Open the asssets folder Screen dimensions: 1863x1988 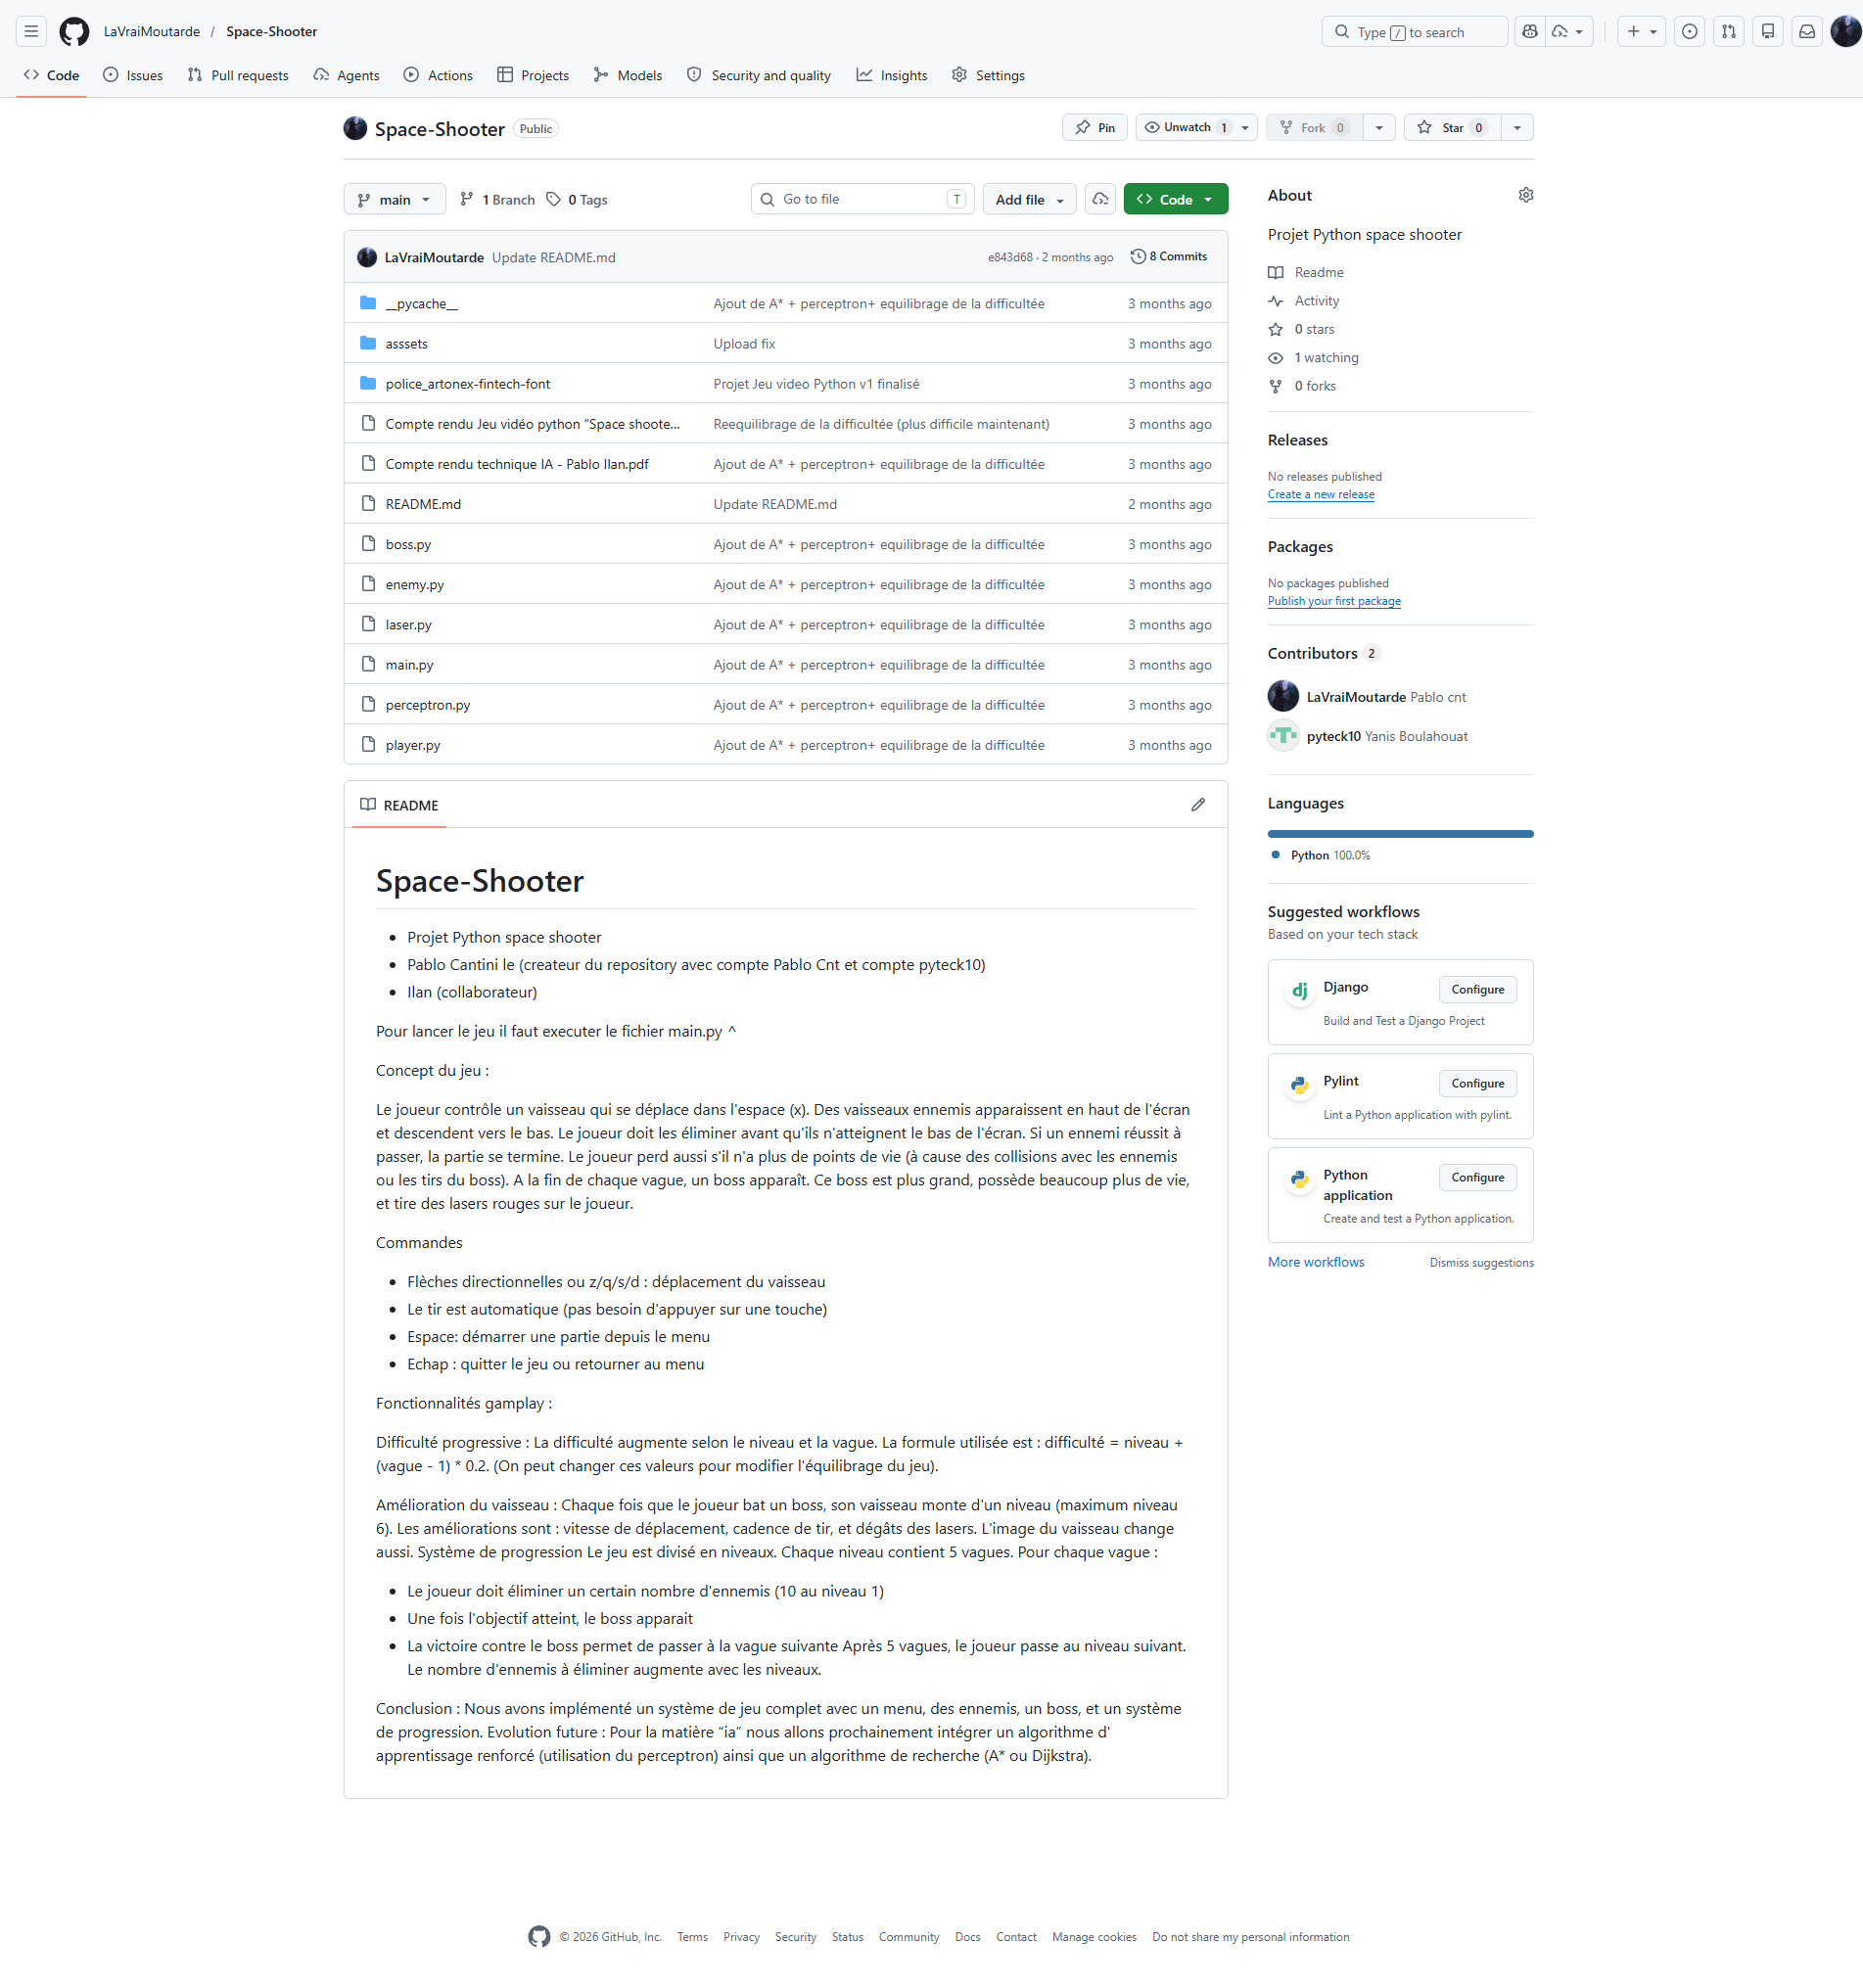tap(406, 344)
